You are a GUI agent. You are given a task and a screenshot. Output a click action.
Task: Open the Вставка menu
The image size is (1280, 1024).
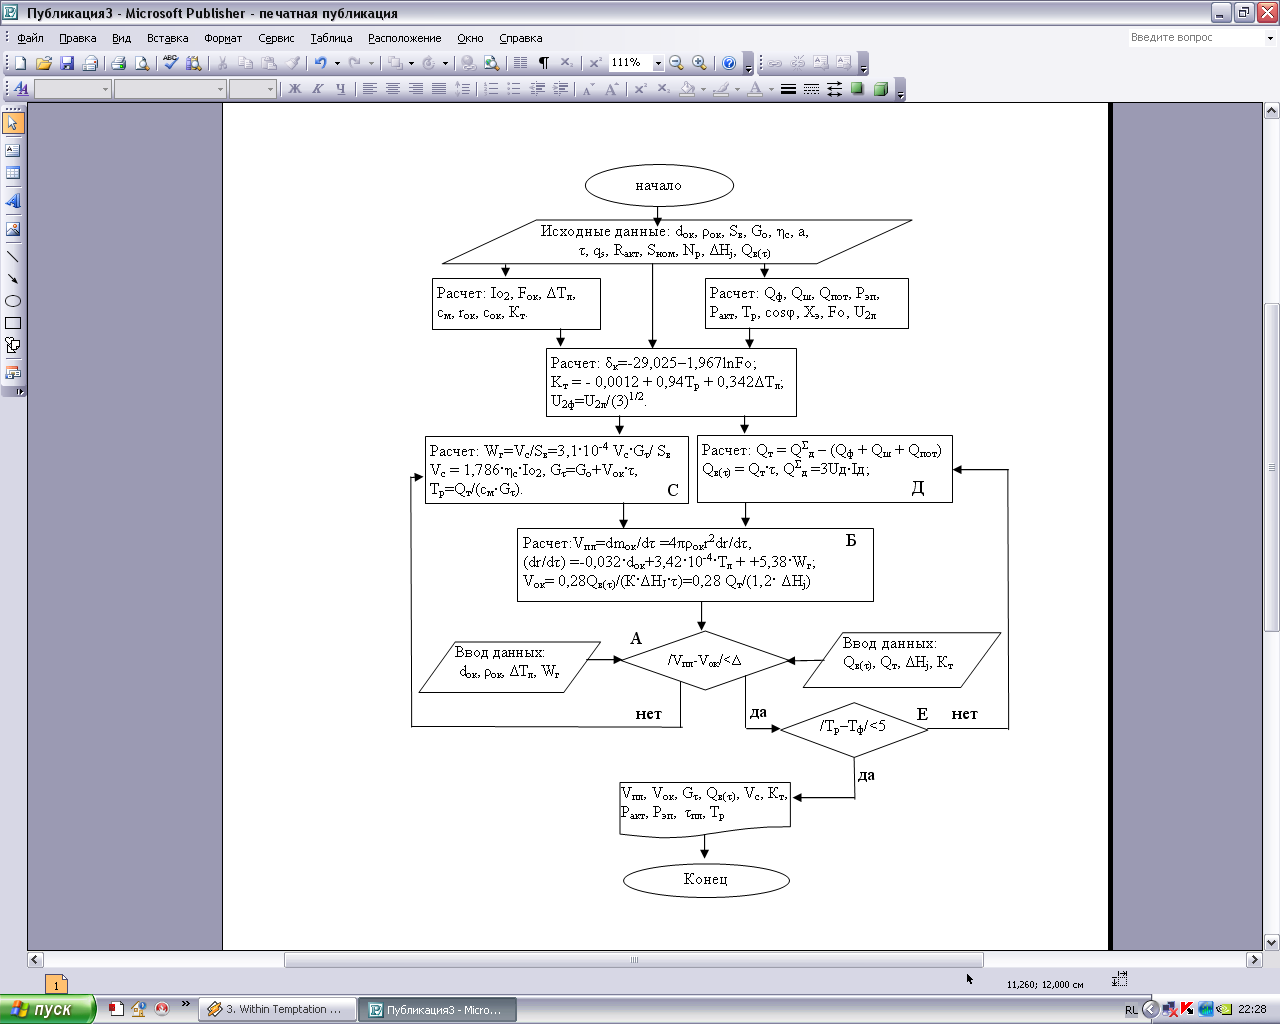[168, 38]
